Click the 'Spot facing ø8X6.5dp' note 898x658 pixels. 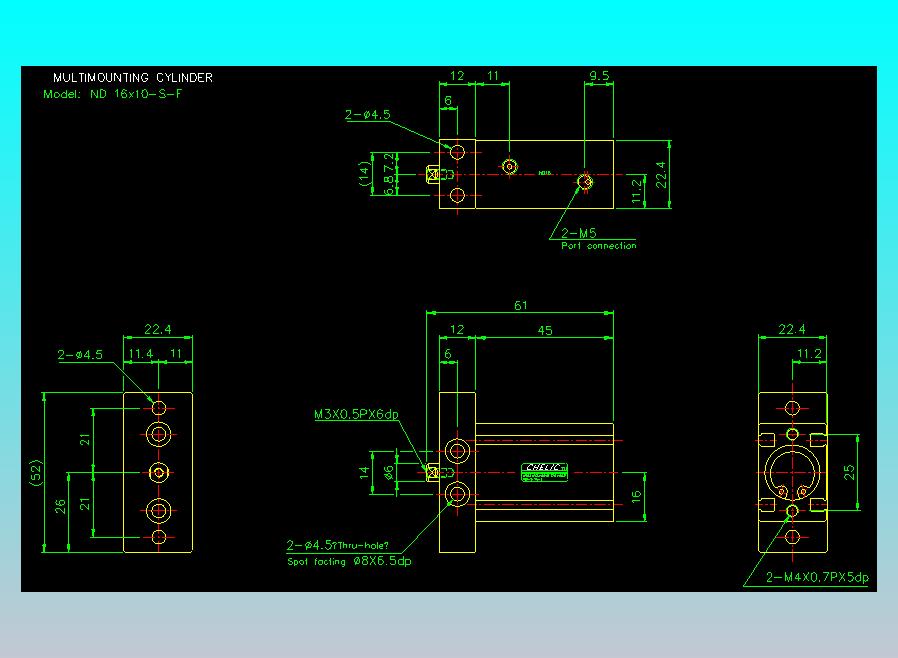(349, 561)
